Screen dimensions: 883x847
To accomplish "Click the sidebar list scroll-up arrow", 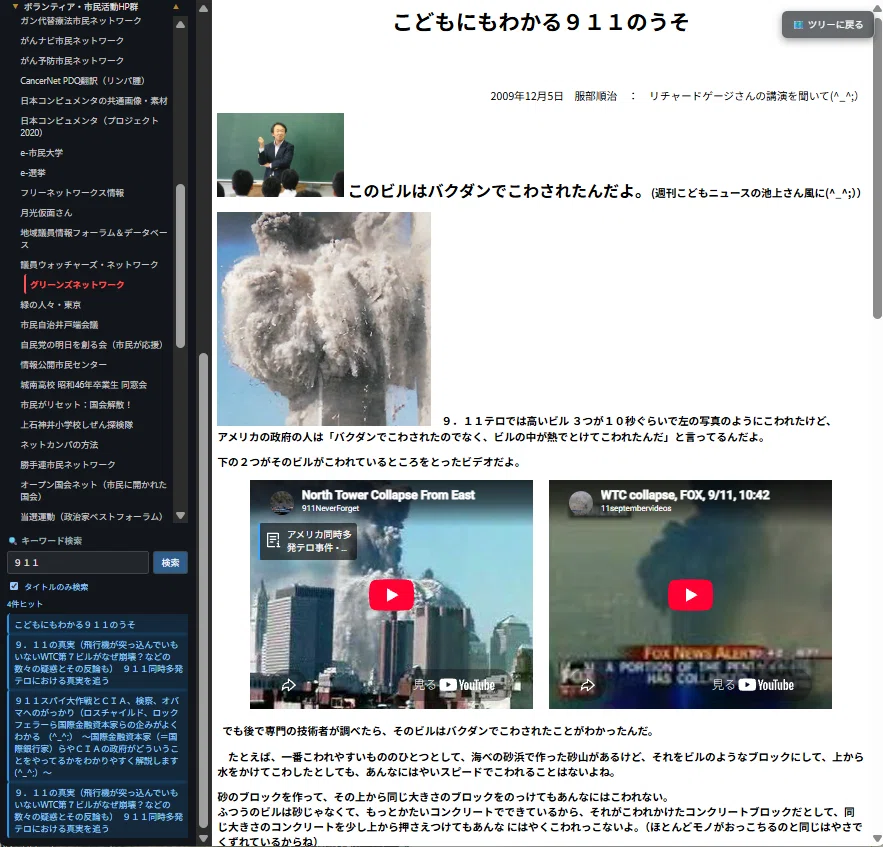I will click(180, 24).
